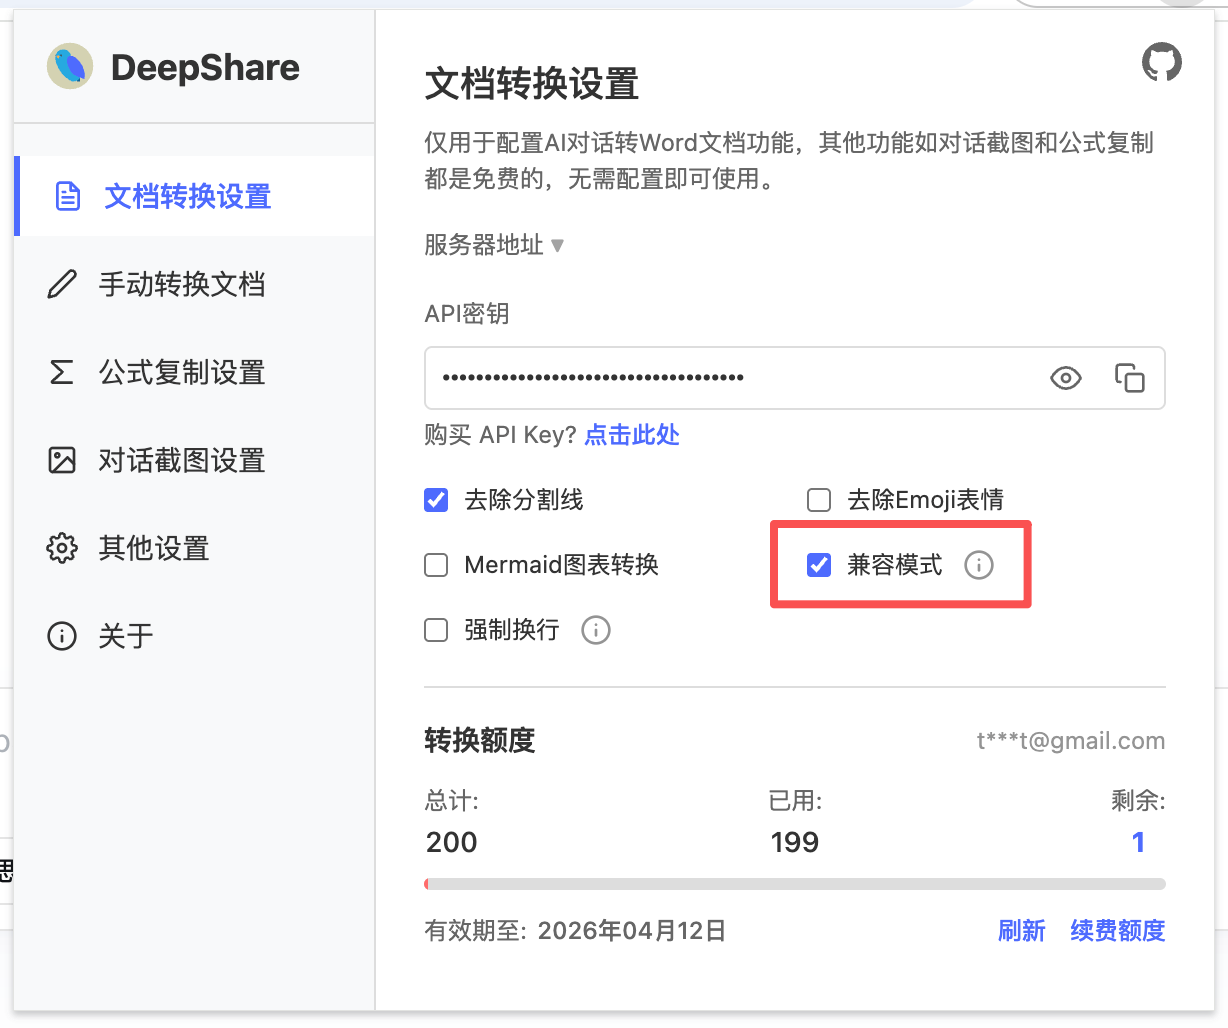Click the 续费额度 renew link
1228x1028 pixels.
click(x=1117, y=931)
